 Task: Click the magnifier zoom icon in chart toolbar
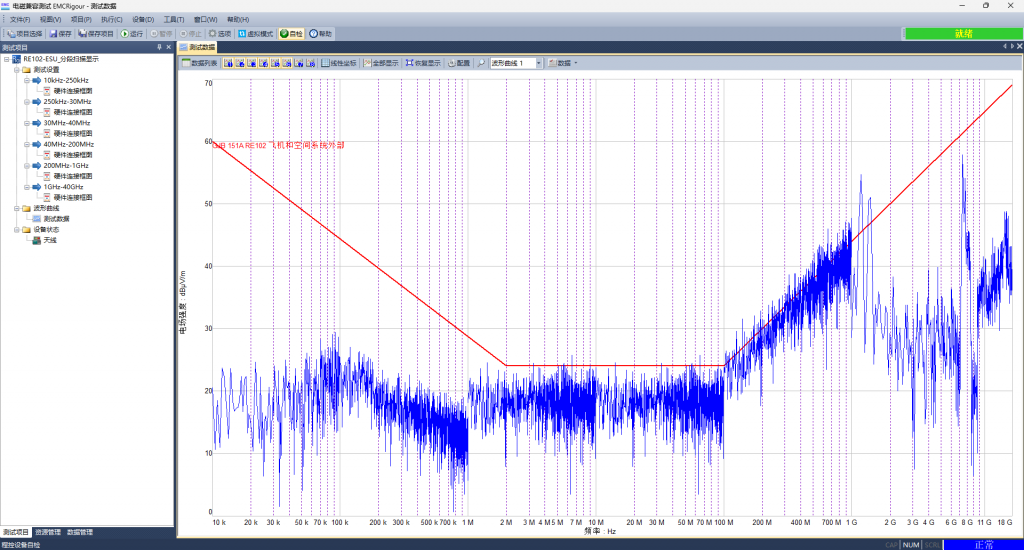point(481,63)
